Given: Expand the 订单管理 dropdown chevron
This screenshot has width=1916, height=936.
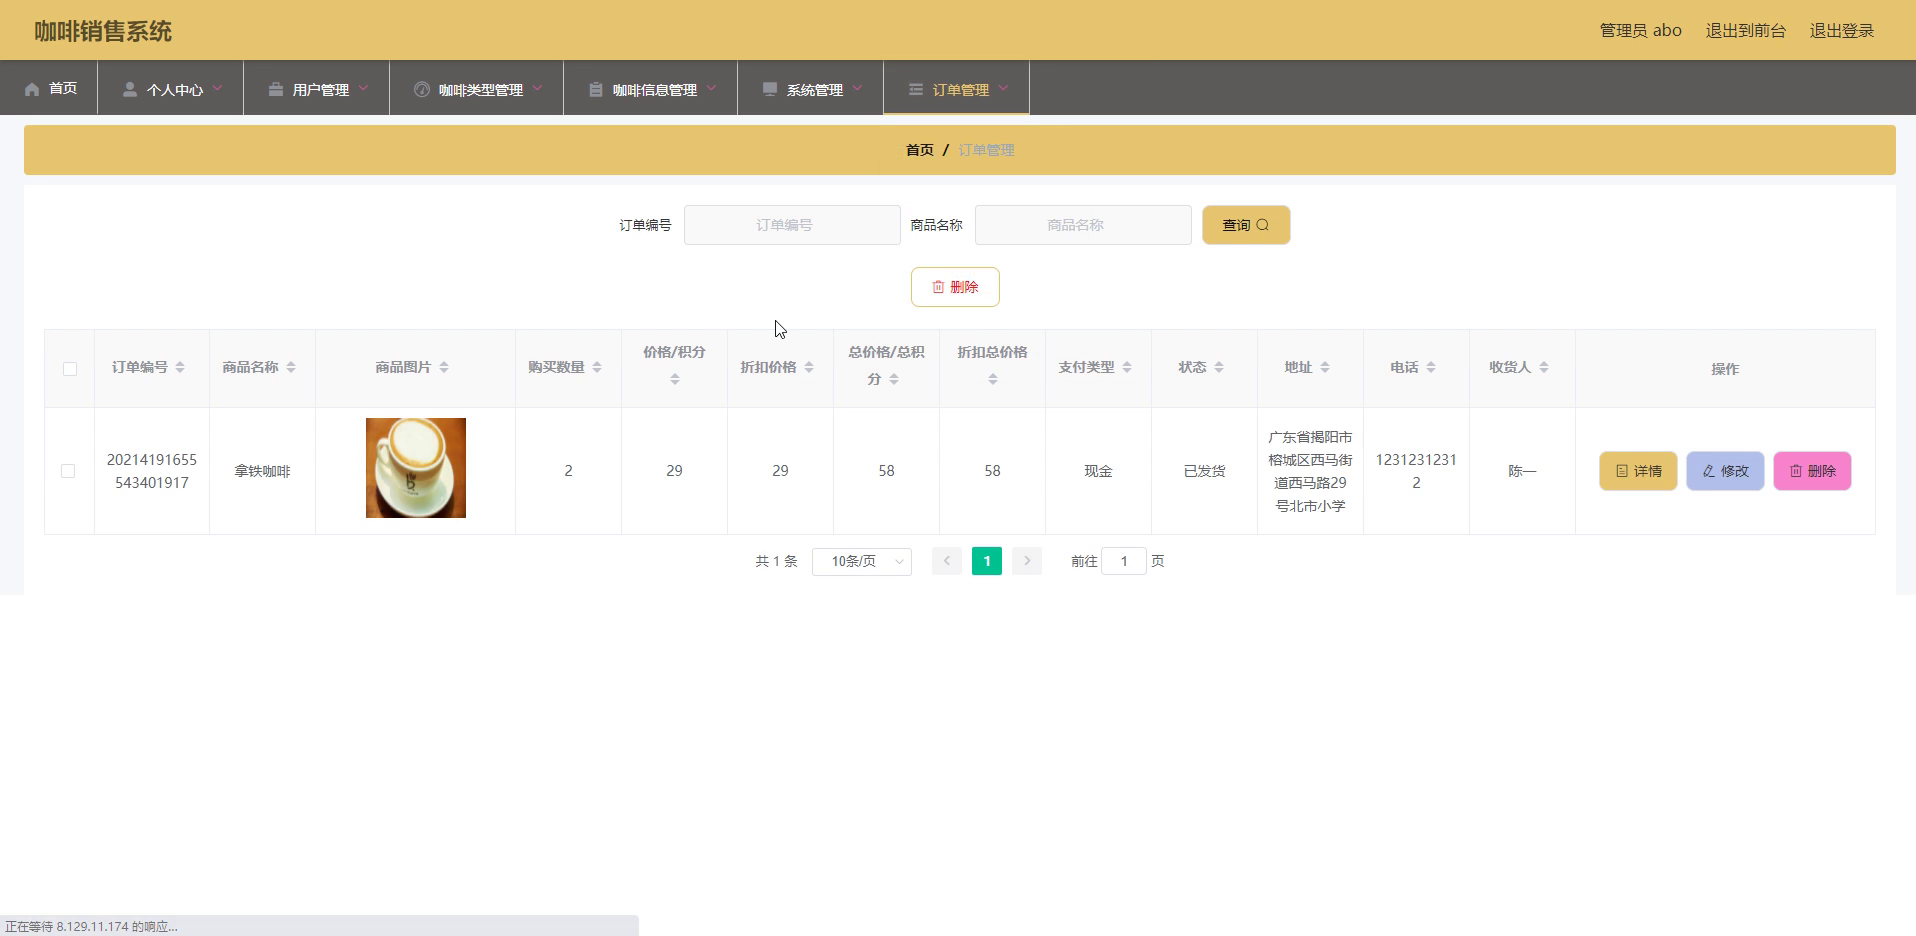Looking at the screenshot, I should point(1003,88).
